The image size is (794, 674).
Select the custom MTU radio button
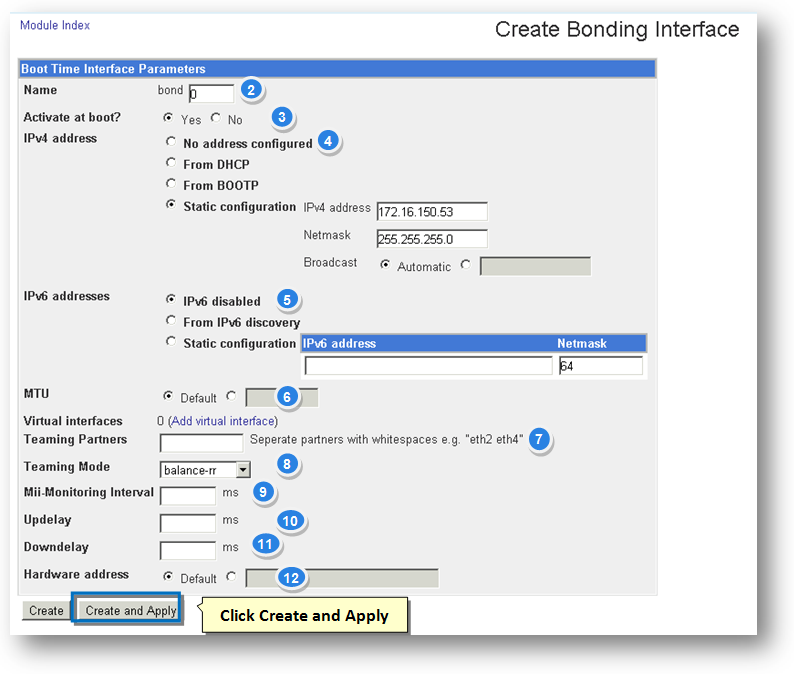[232, 396]
